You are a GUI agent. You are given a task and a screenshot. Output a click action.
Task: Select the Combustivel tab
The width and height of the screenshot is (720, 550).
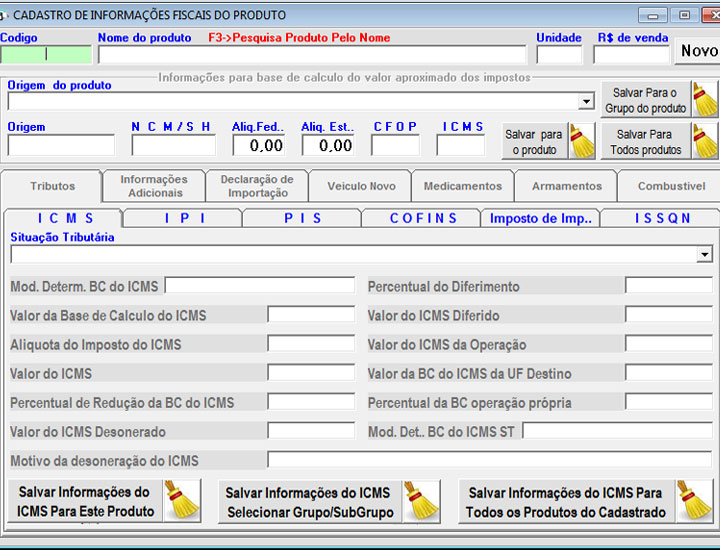click(x=670, y=186)
